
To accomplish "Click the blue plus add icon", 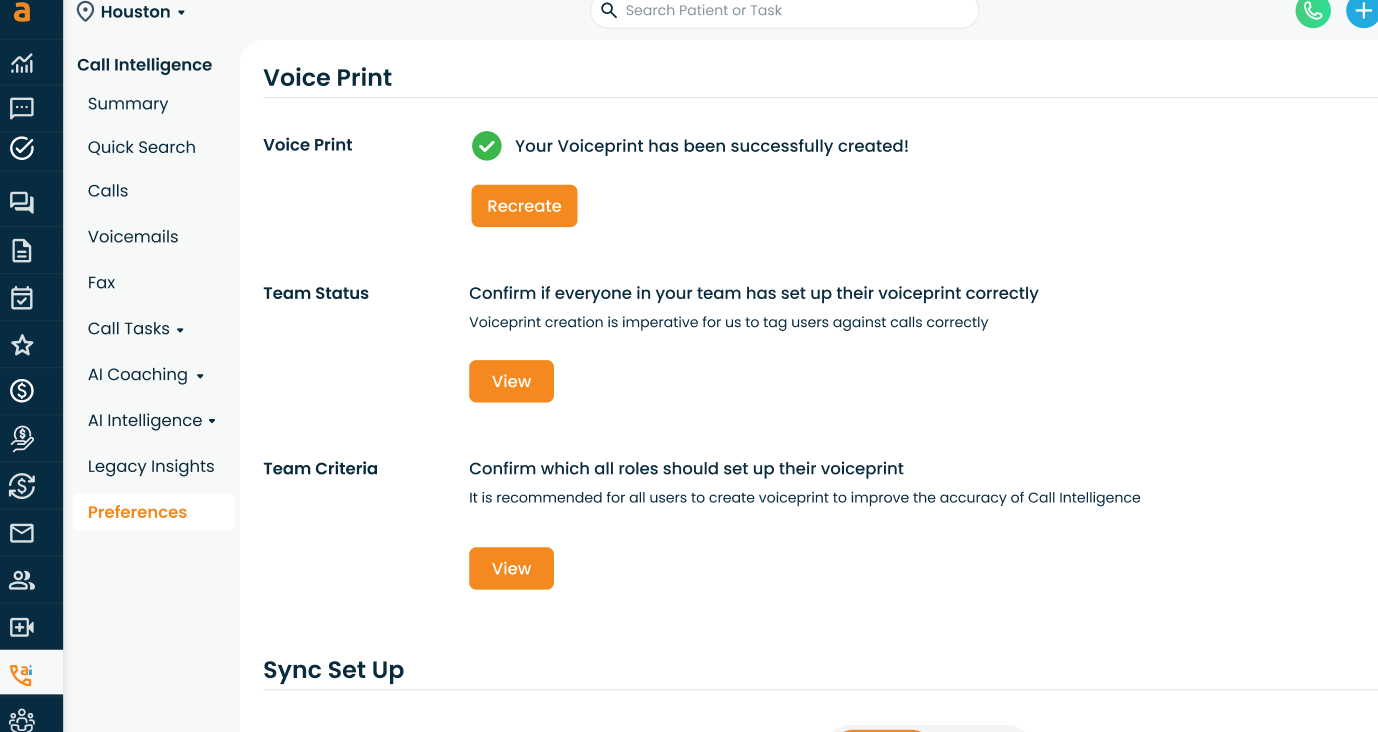I will tap(1362, 12).
